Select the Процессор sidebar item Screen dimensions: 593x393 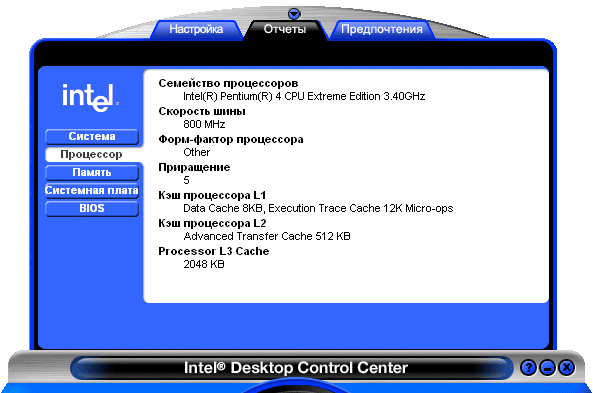click(x=92, y=154)
